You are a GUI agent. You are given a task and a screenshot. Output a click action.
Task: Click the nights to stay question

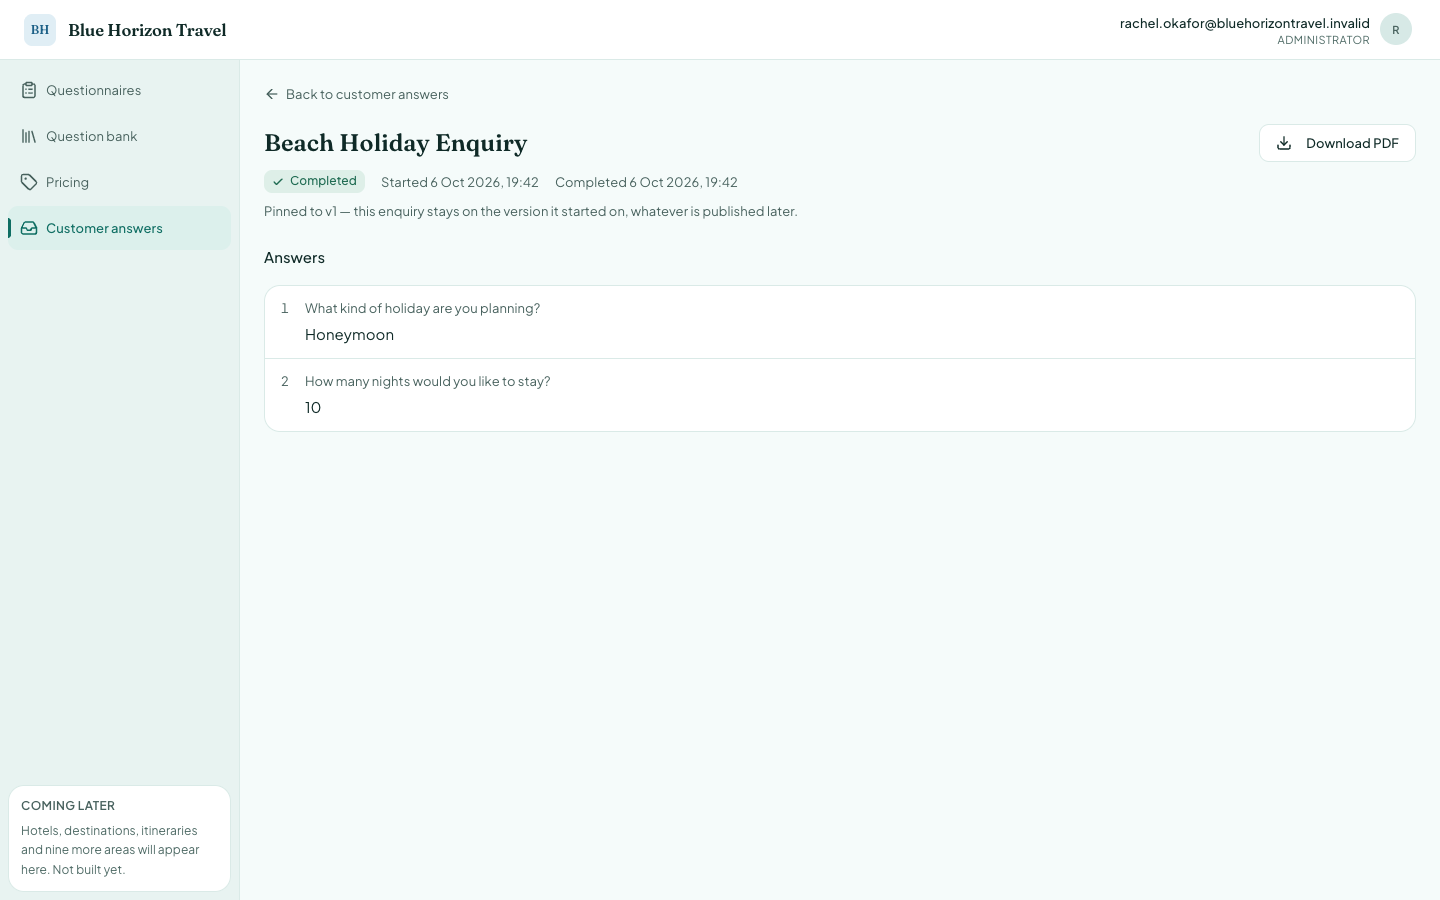(427, 381)
